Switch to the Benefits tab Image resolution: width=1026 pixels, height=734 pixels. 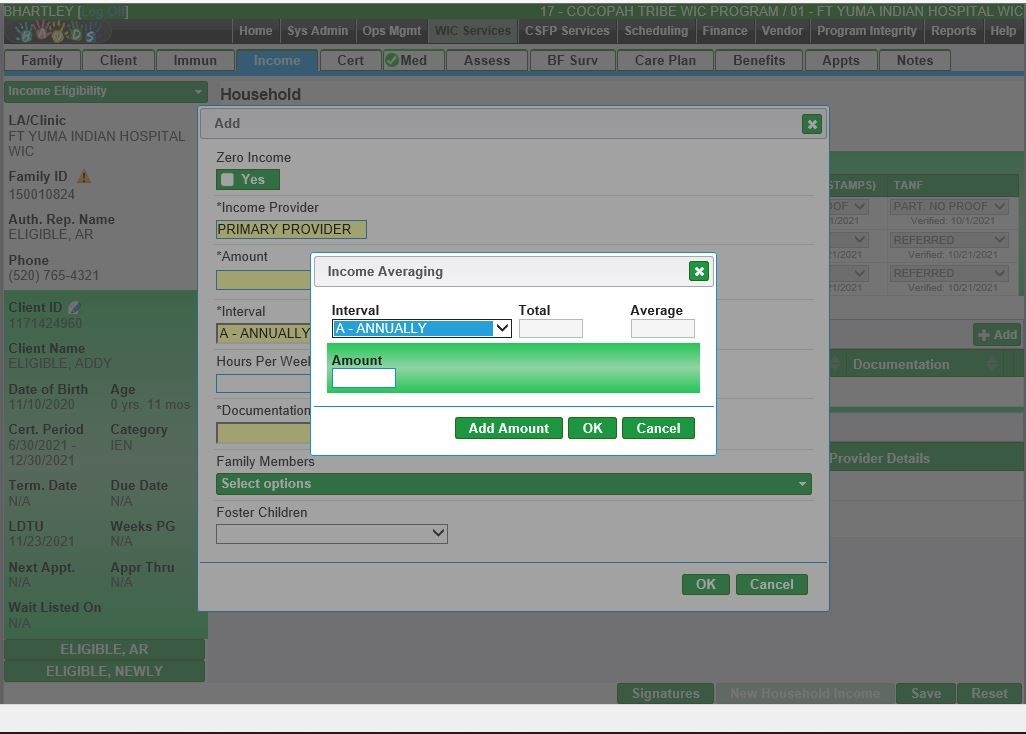pos(759,60)
